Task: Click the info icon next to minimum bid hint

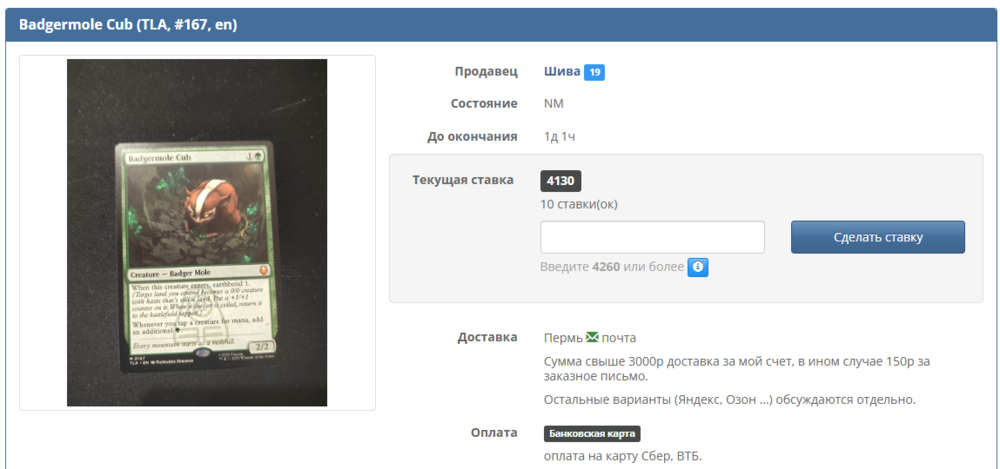Action: click(x=698, y=267)
